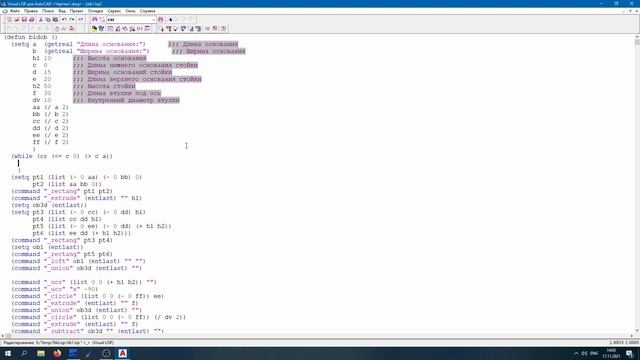Open File Explorer from taskbar

pyautogui.click(x=41, y=353)
